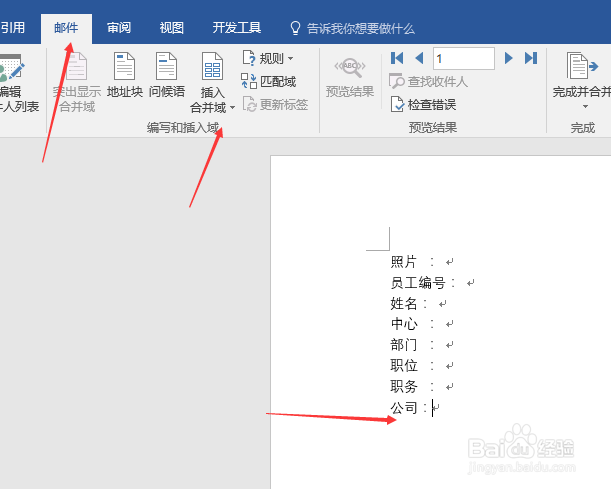Open the 邮件 ribbon tab
611x489 pixels.
66,28
